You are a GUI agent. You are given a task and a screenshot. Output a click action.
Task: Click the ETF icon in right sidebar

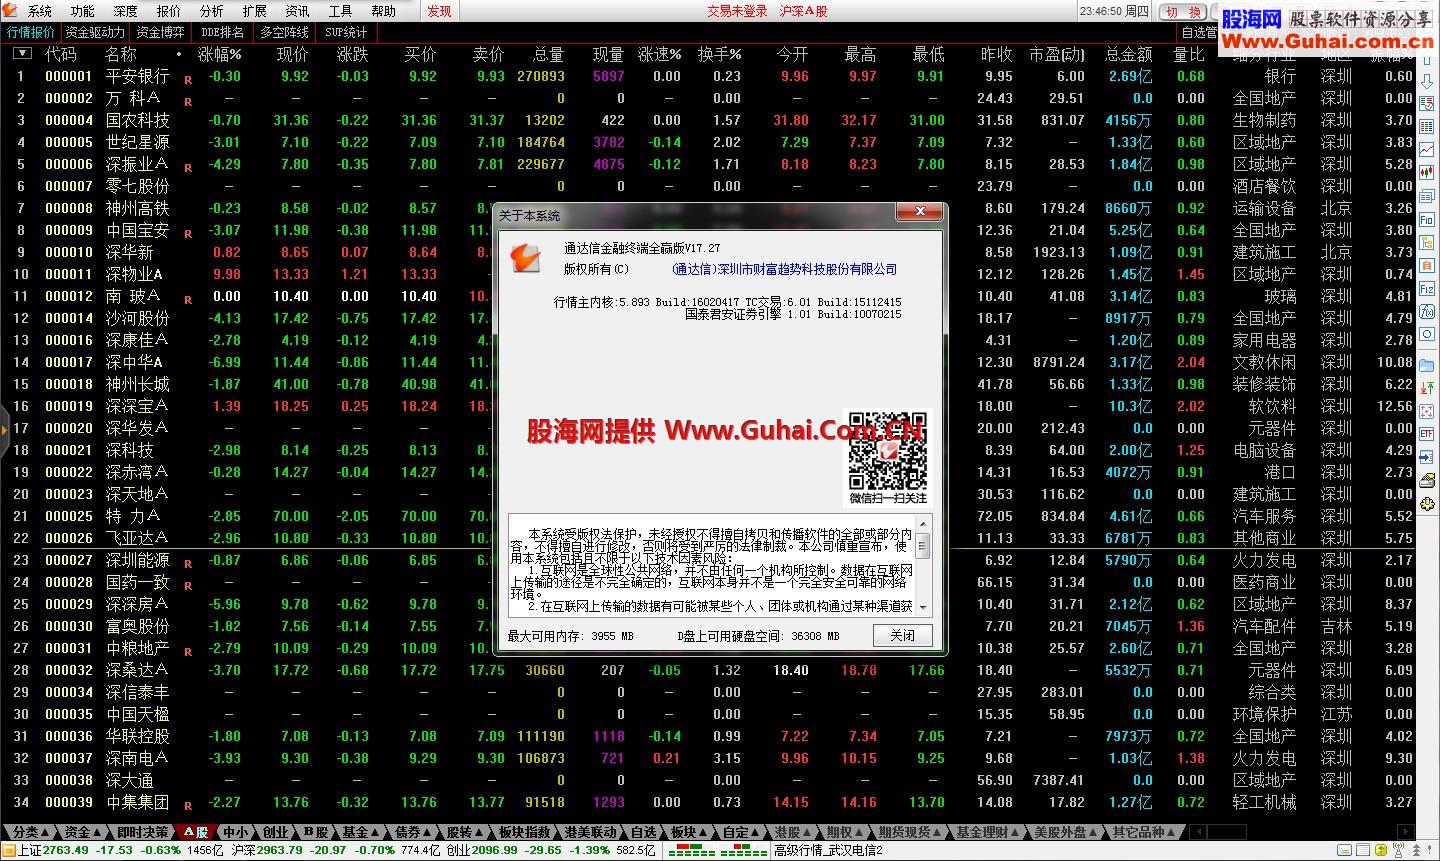pos(1426,434)
